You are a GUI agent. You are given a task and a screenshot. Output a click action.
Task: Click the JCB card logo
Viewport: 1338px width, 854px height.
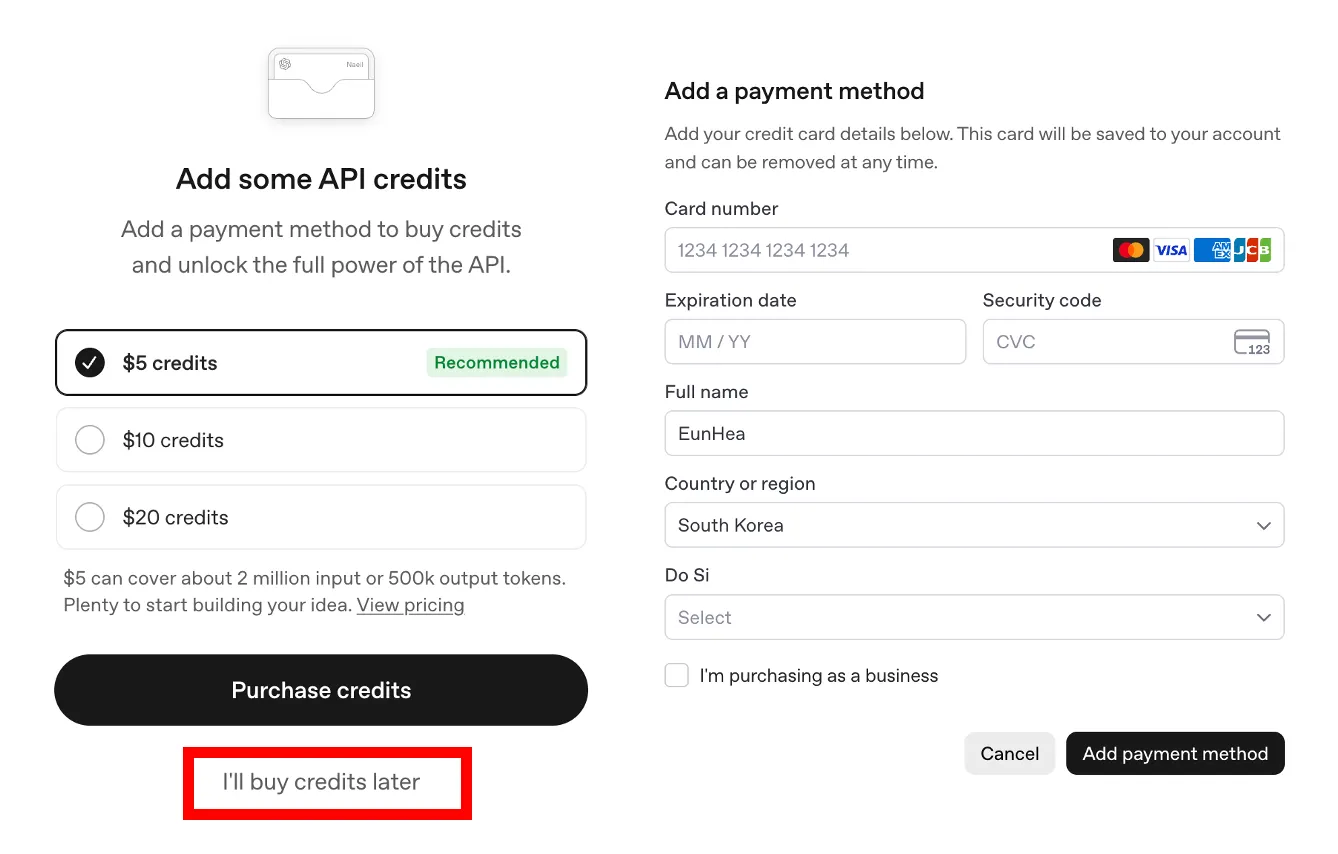coord(1252,250)
